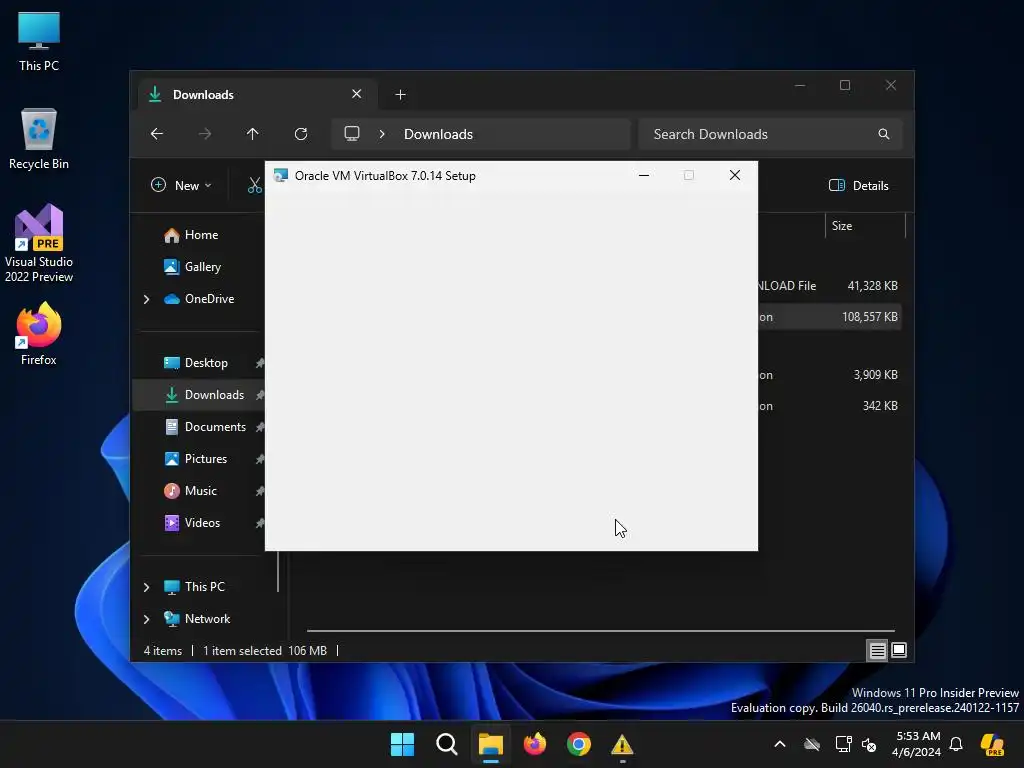Sort by the Size column header

click(x=865, y=226)
